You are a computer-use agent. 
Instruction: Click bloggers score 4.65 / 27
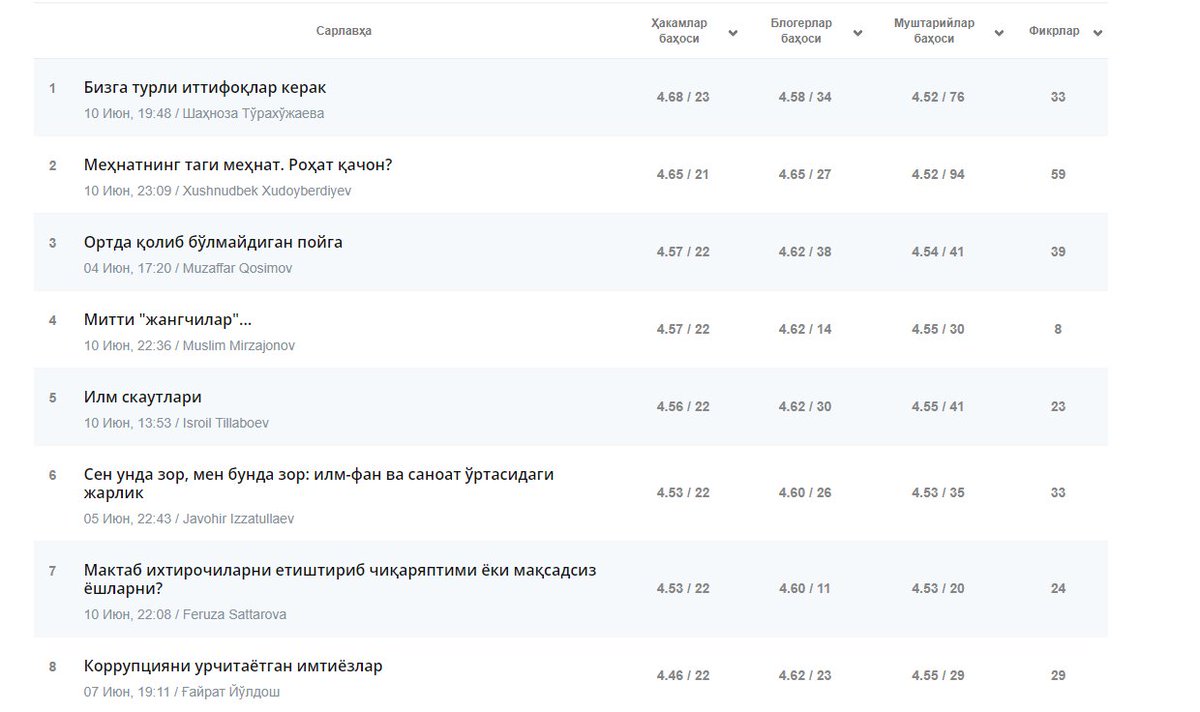coord(805,174)
